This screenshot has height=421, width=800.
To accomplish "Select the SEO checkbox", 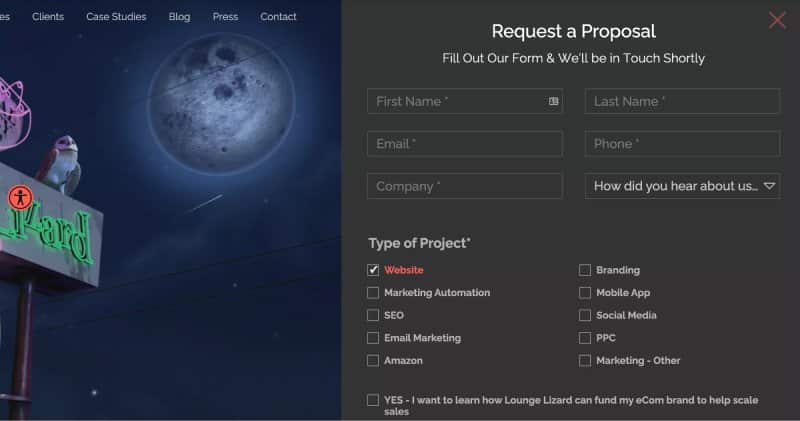I will [x=373, y=315].
